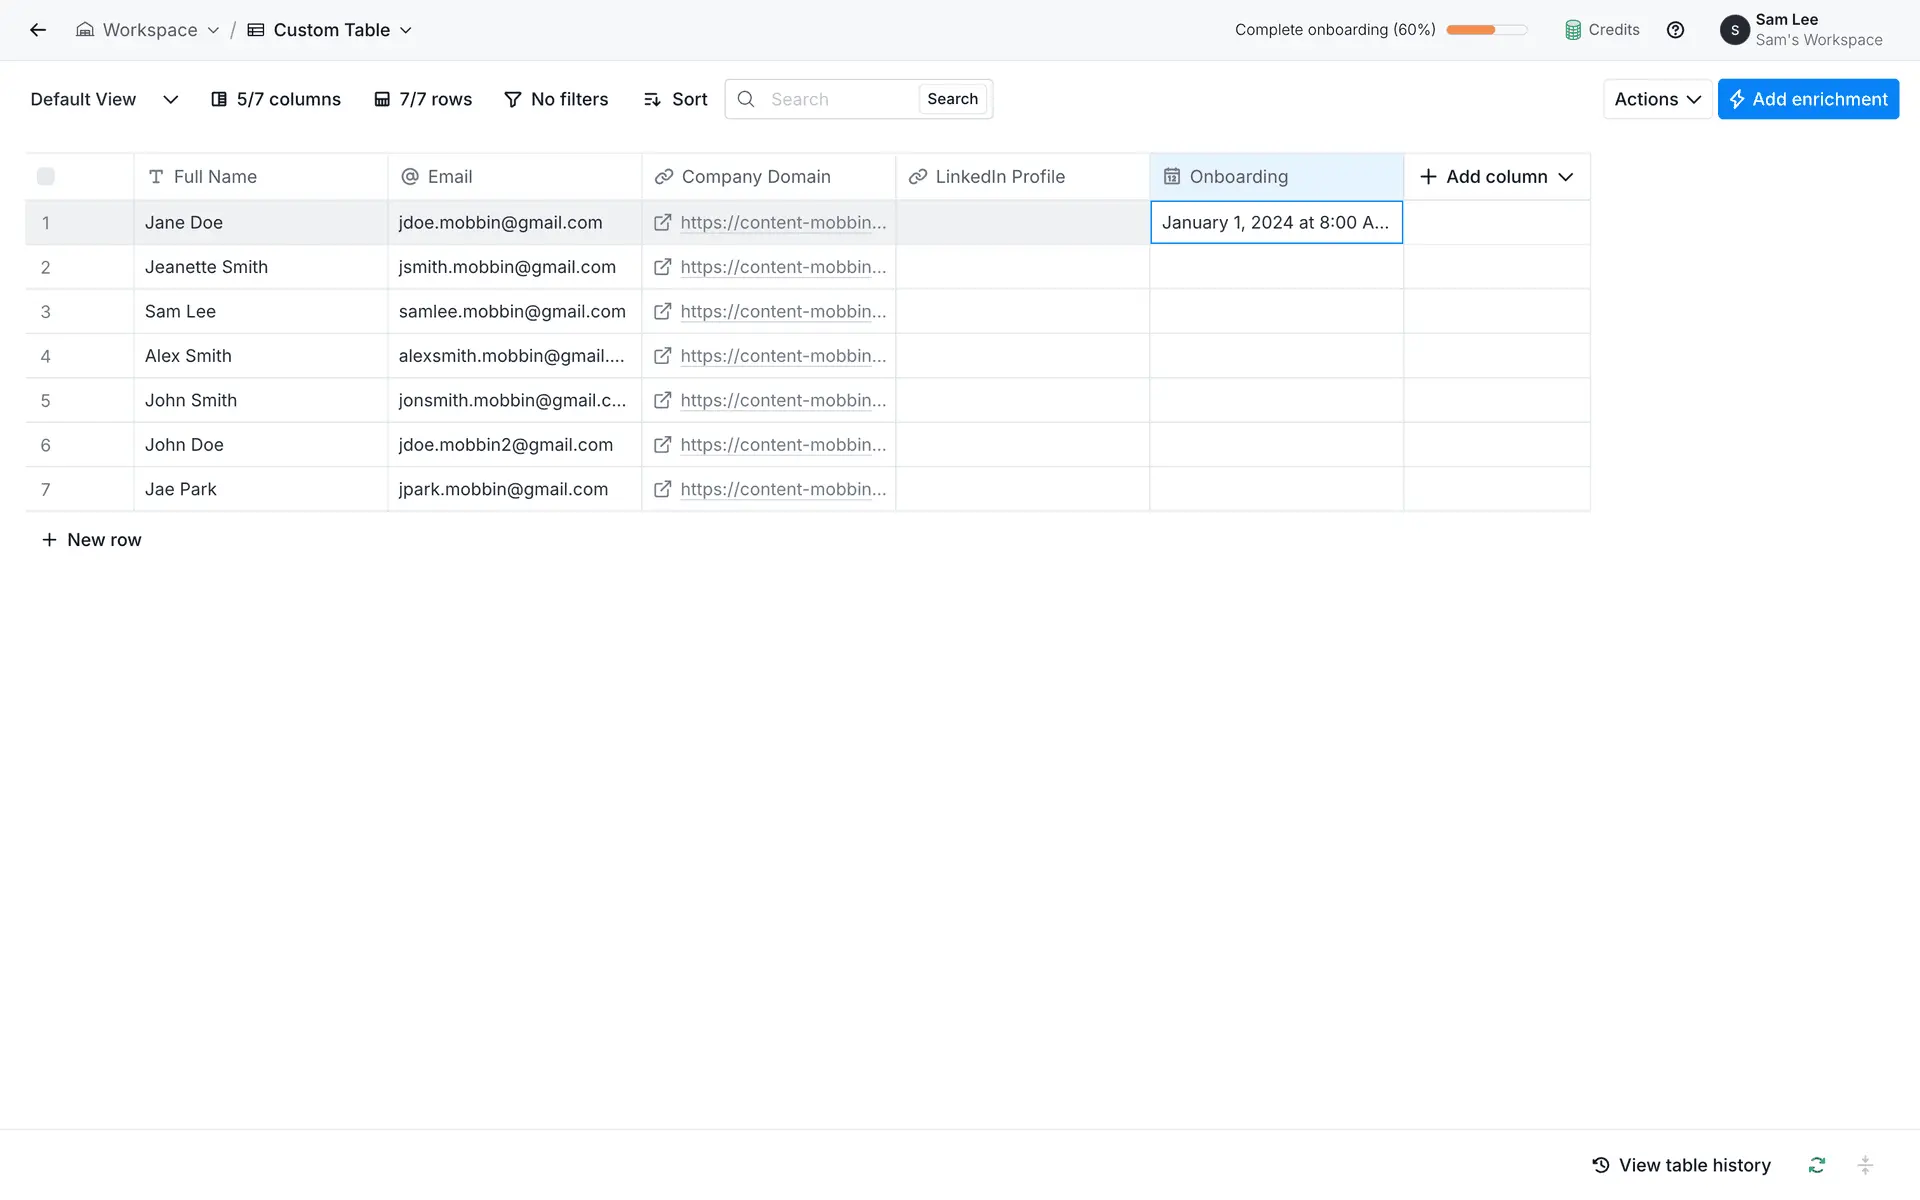Click the back arrow icon

[x=38, y=30]
